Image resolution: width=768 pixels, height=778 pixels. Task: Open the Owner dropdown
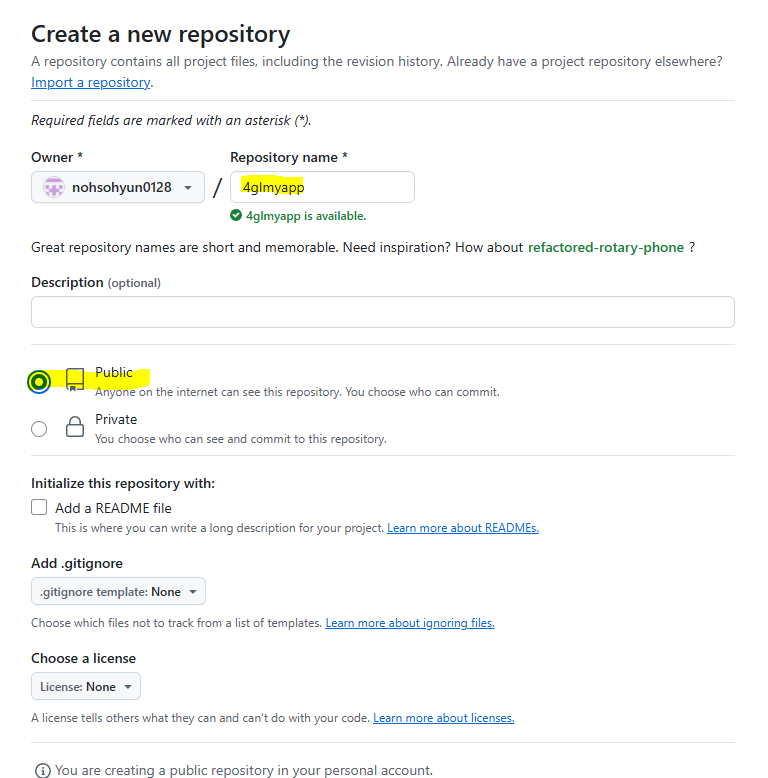tap(118, 187)
